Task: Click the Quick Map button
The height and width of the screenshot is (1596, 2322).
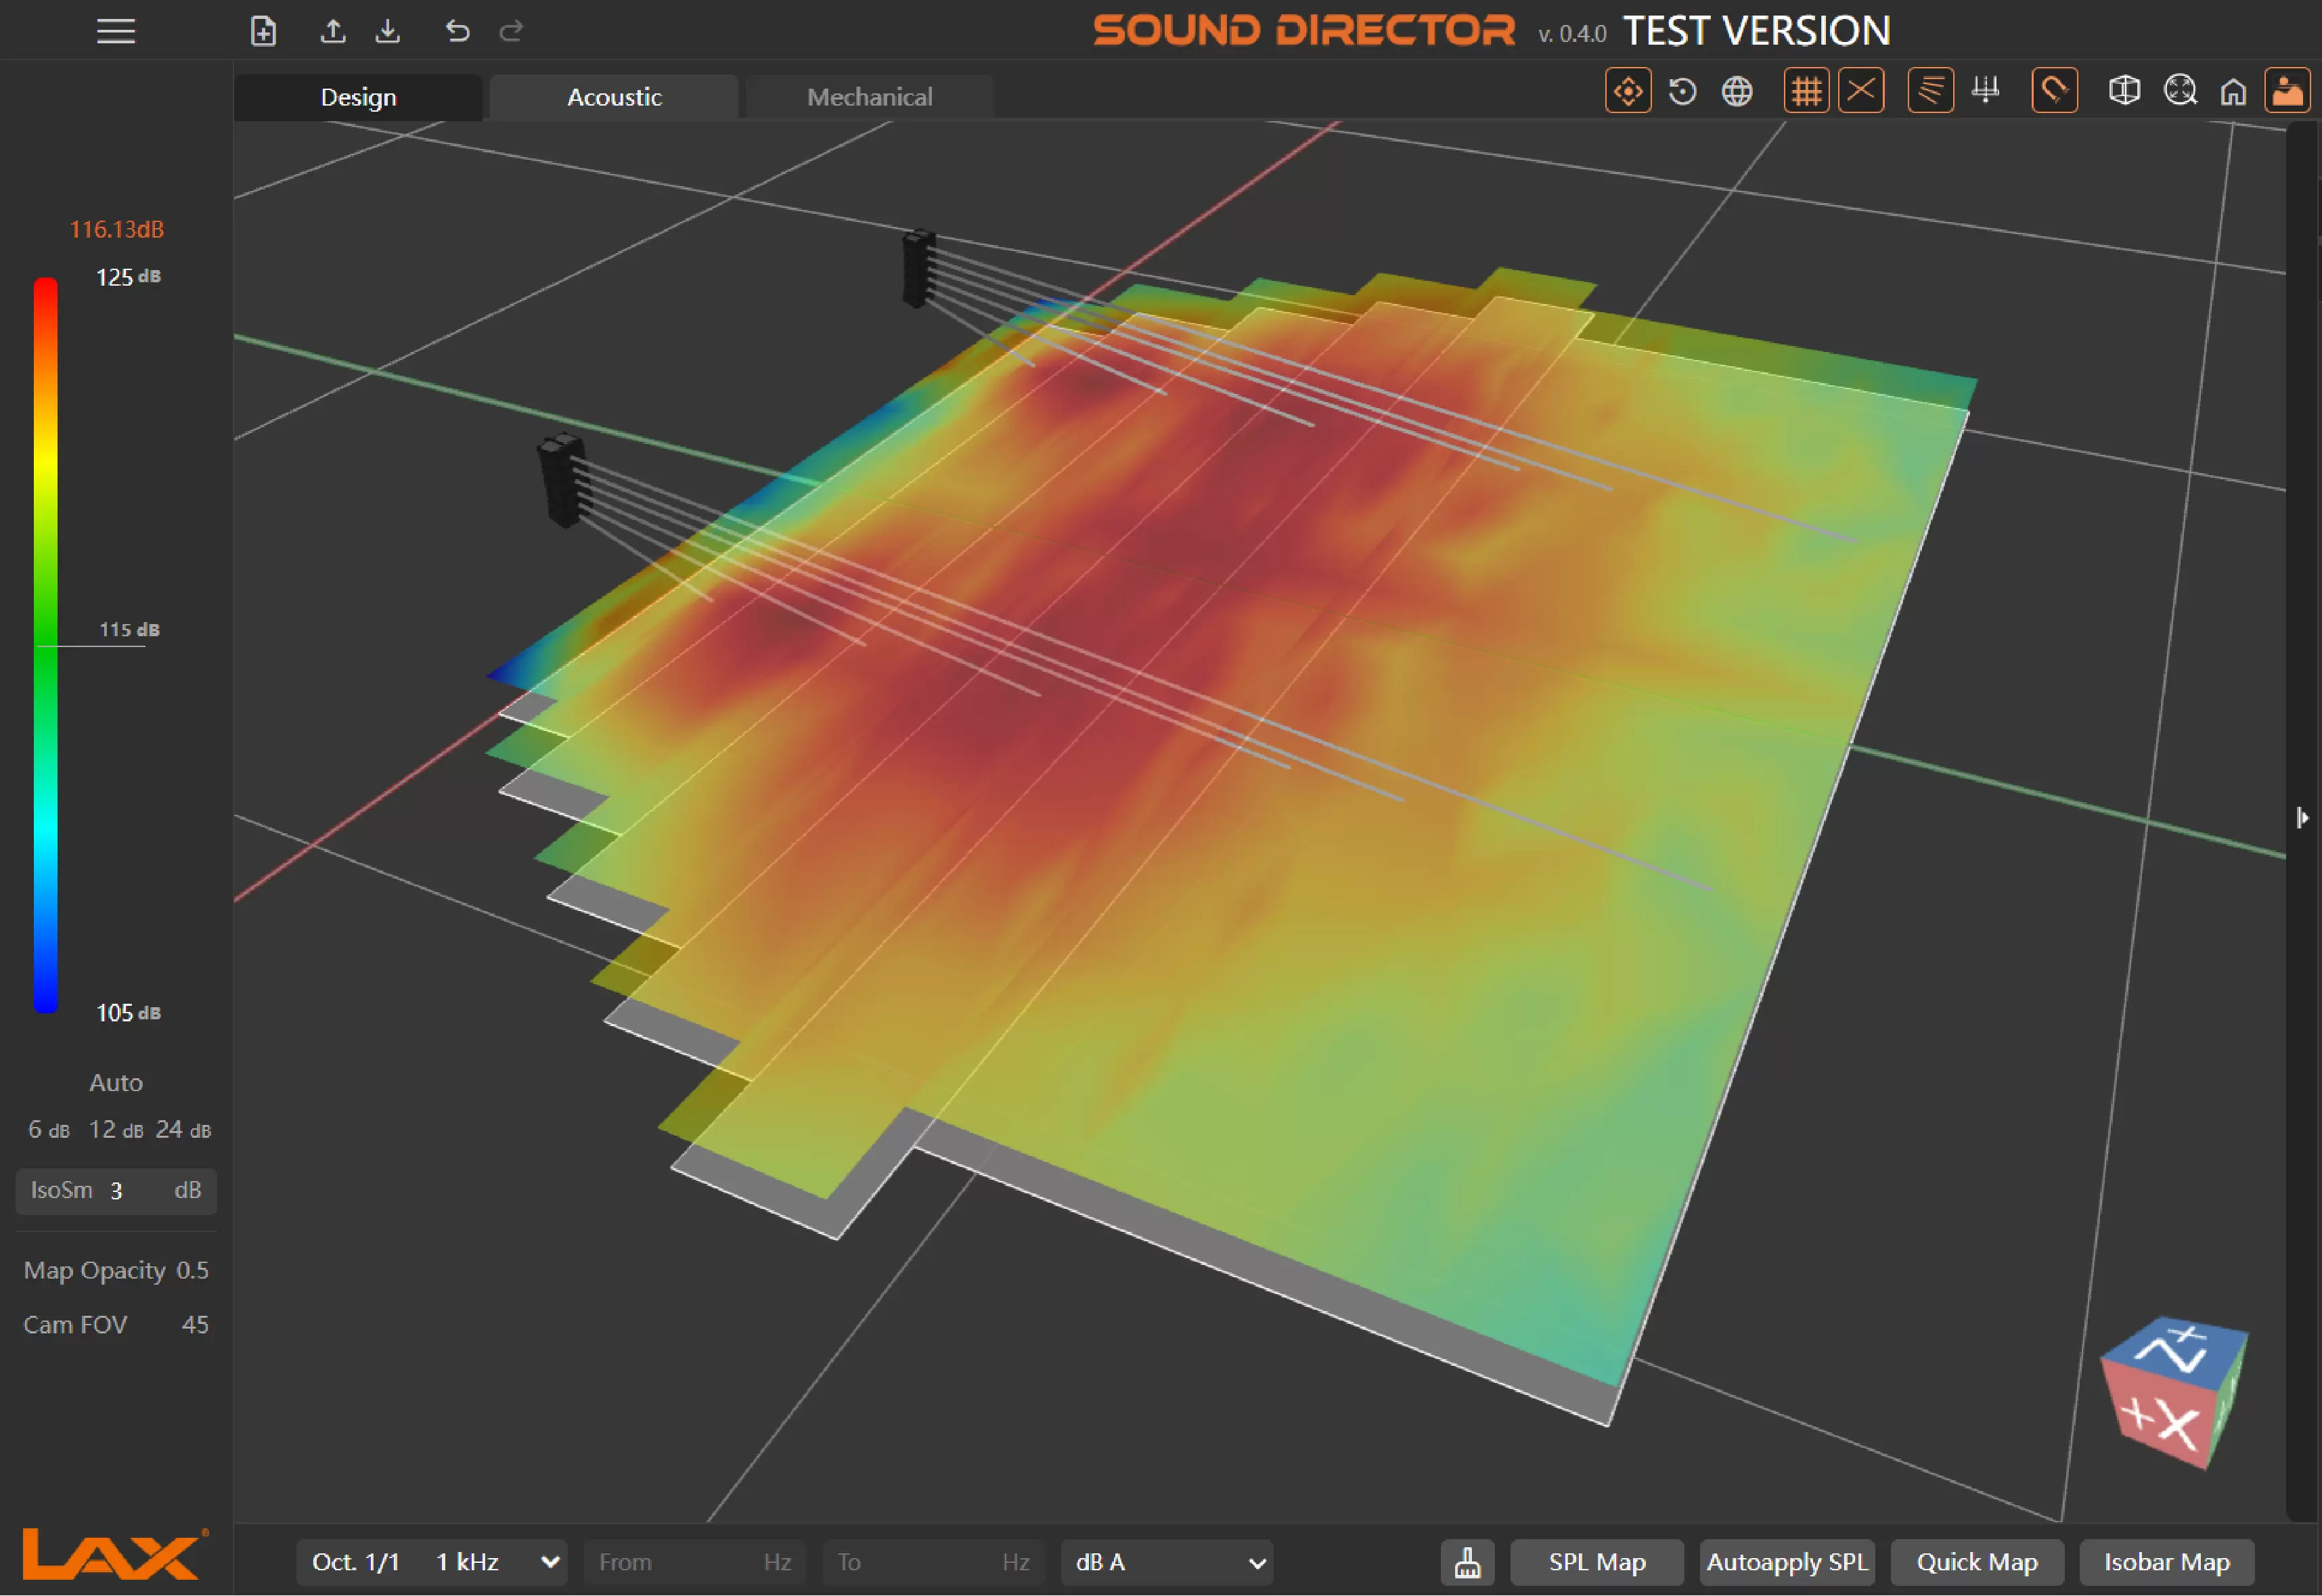Action: (1976, 1562)
